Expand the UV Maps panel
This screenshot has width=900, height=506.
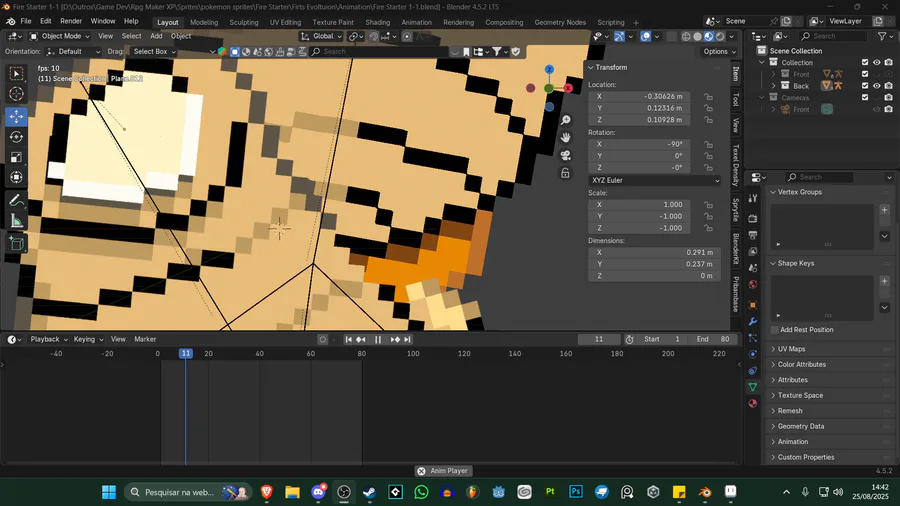[791, 349]
